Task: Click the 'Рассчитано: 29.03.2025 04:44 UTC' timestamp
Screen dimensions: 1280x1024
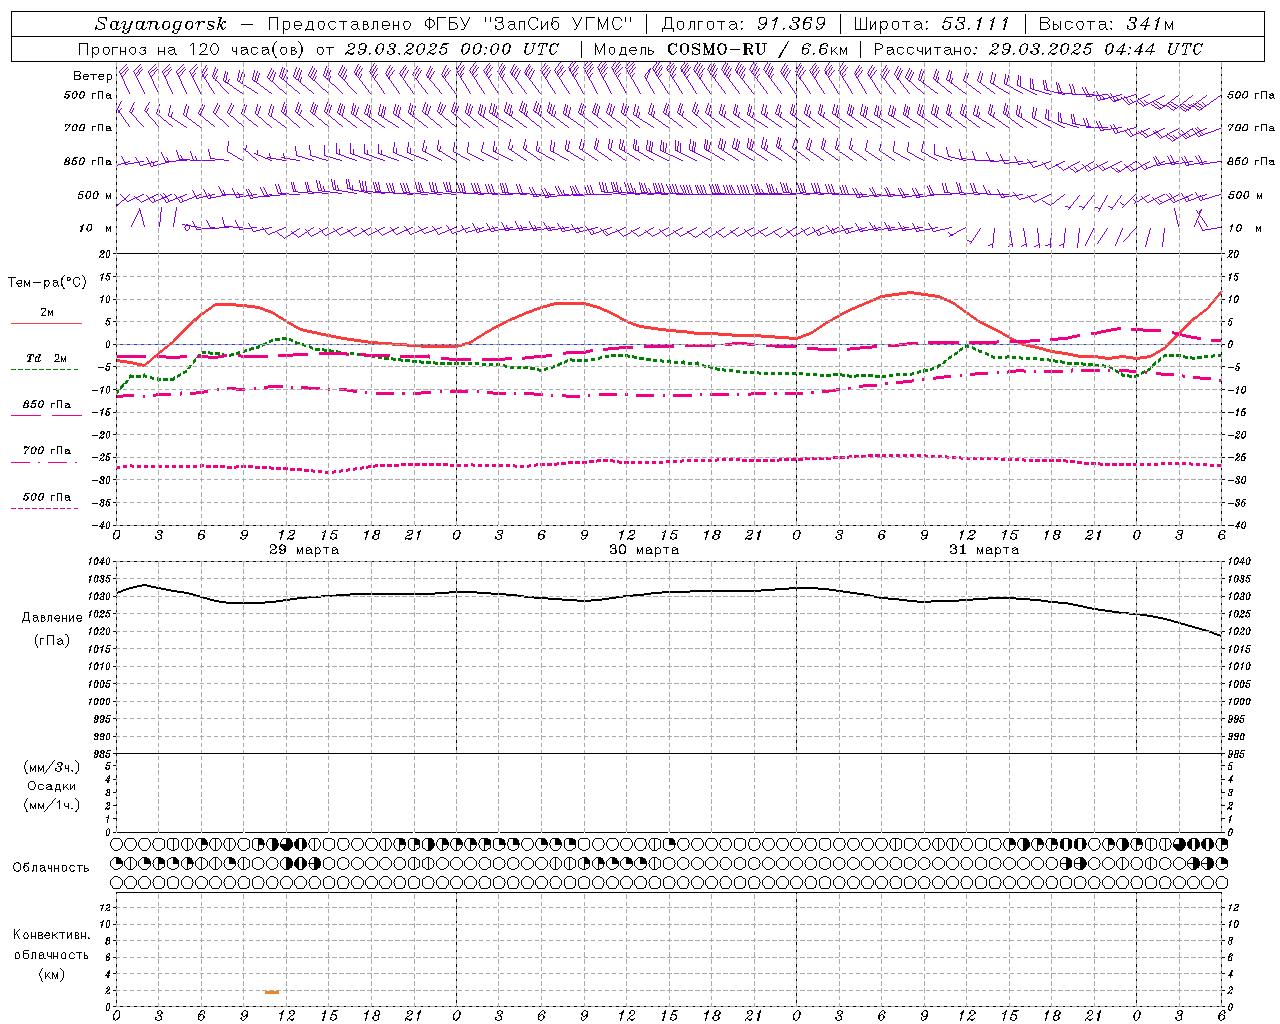Action: (x=1038, y=49)
